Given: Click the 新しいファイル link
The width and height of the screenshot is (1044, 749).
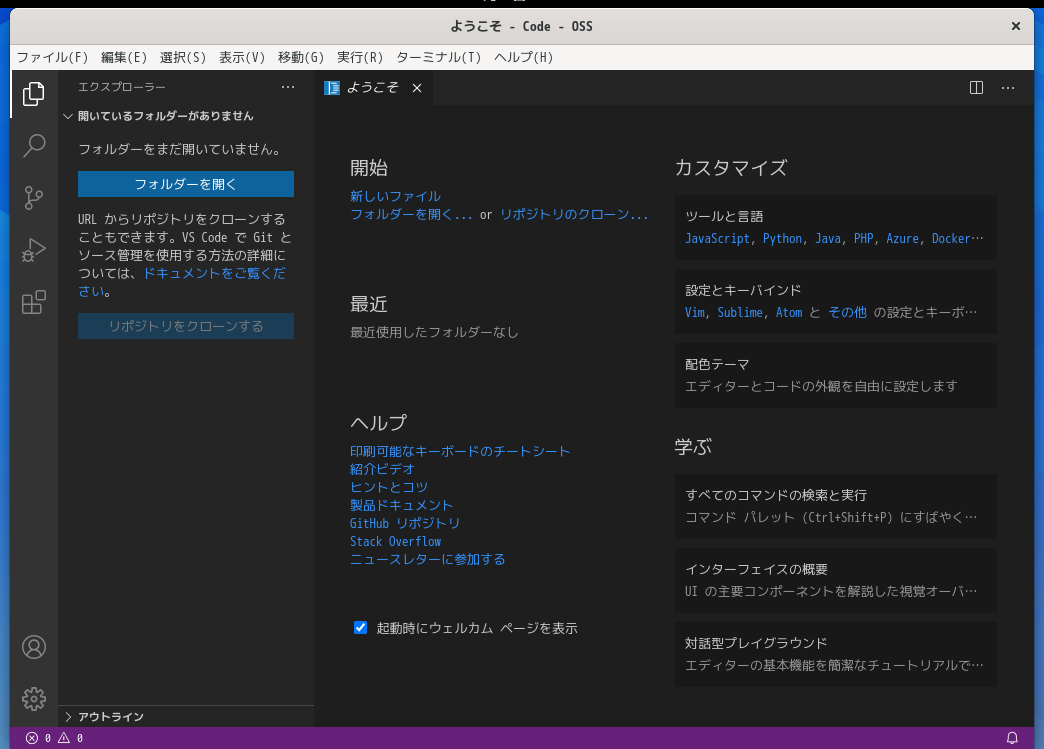Looking at the screenshot, I should coord(395,196).
